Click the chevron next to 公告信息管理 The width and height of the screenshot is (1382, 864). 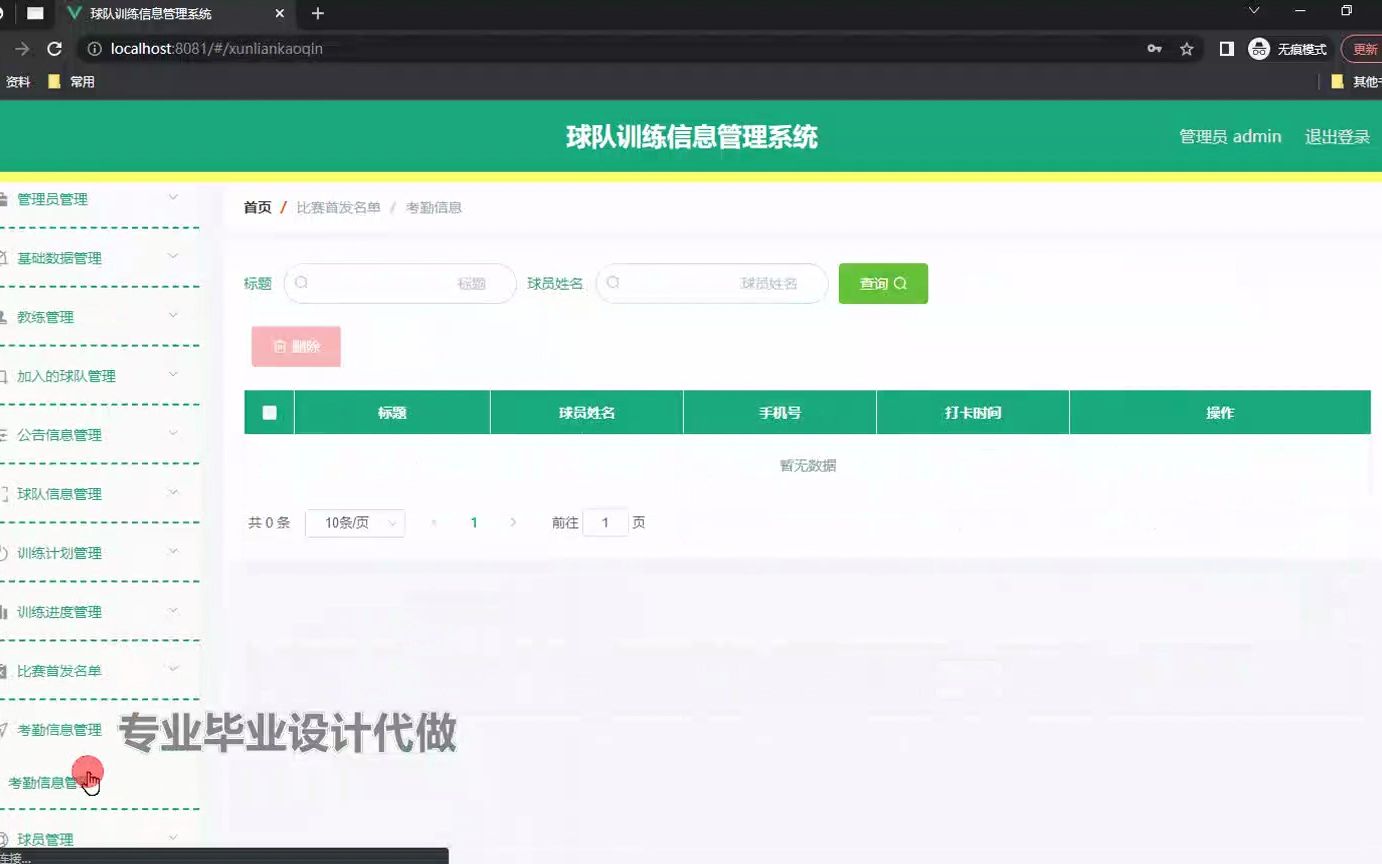[x=173, y=433]
